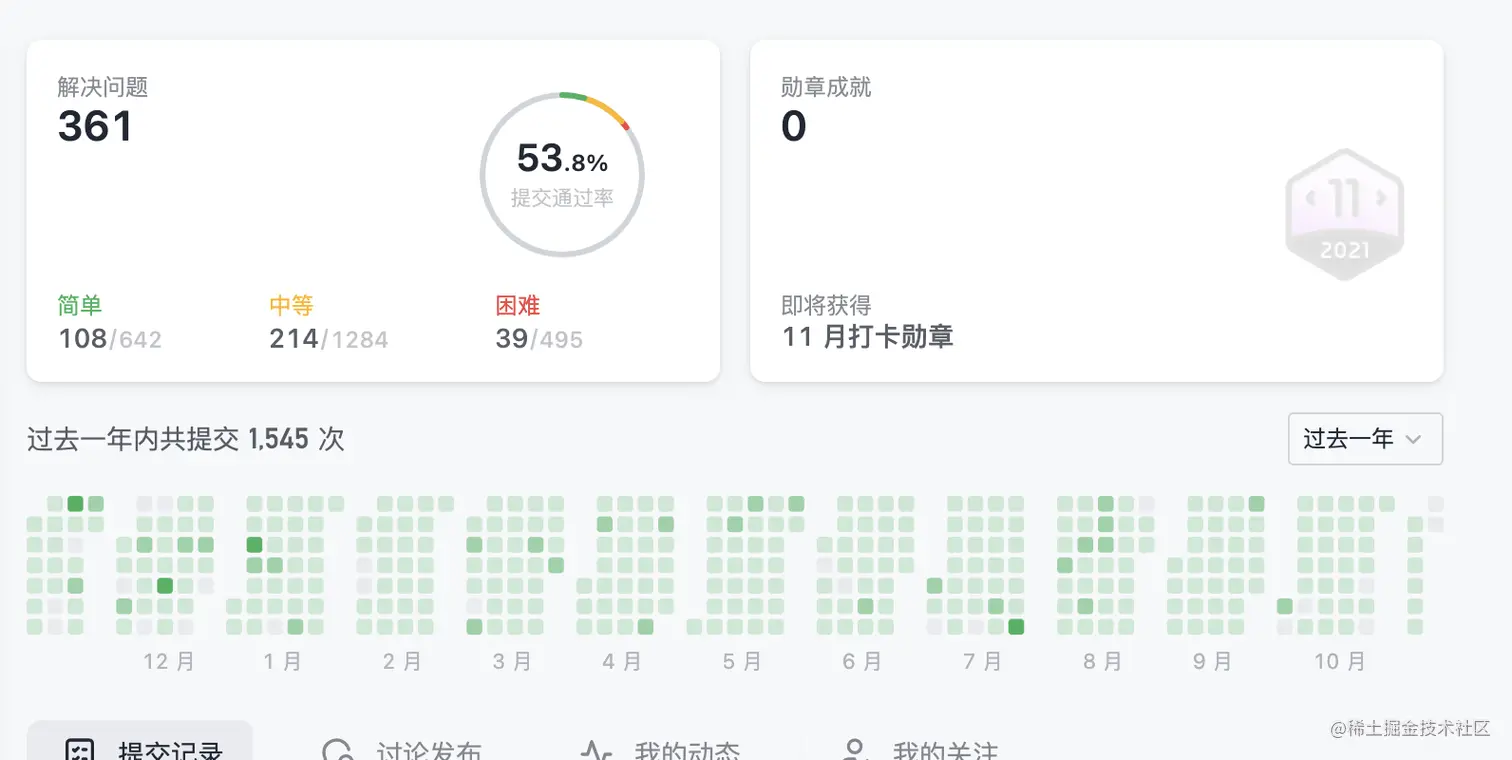Click the 10 月 month label
Screen dimensions: 1512x760
click(1339, 661)
